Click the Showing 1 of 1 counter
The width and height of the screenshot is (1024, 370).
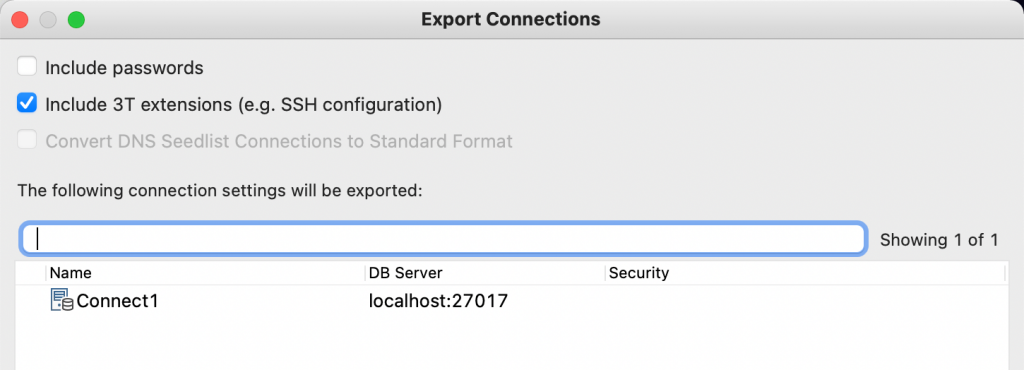point(938,239)
